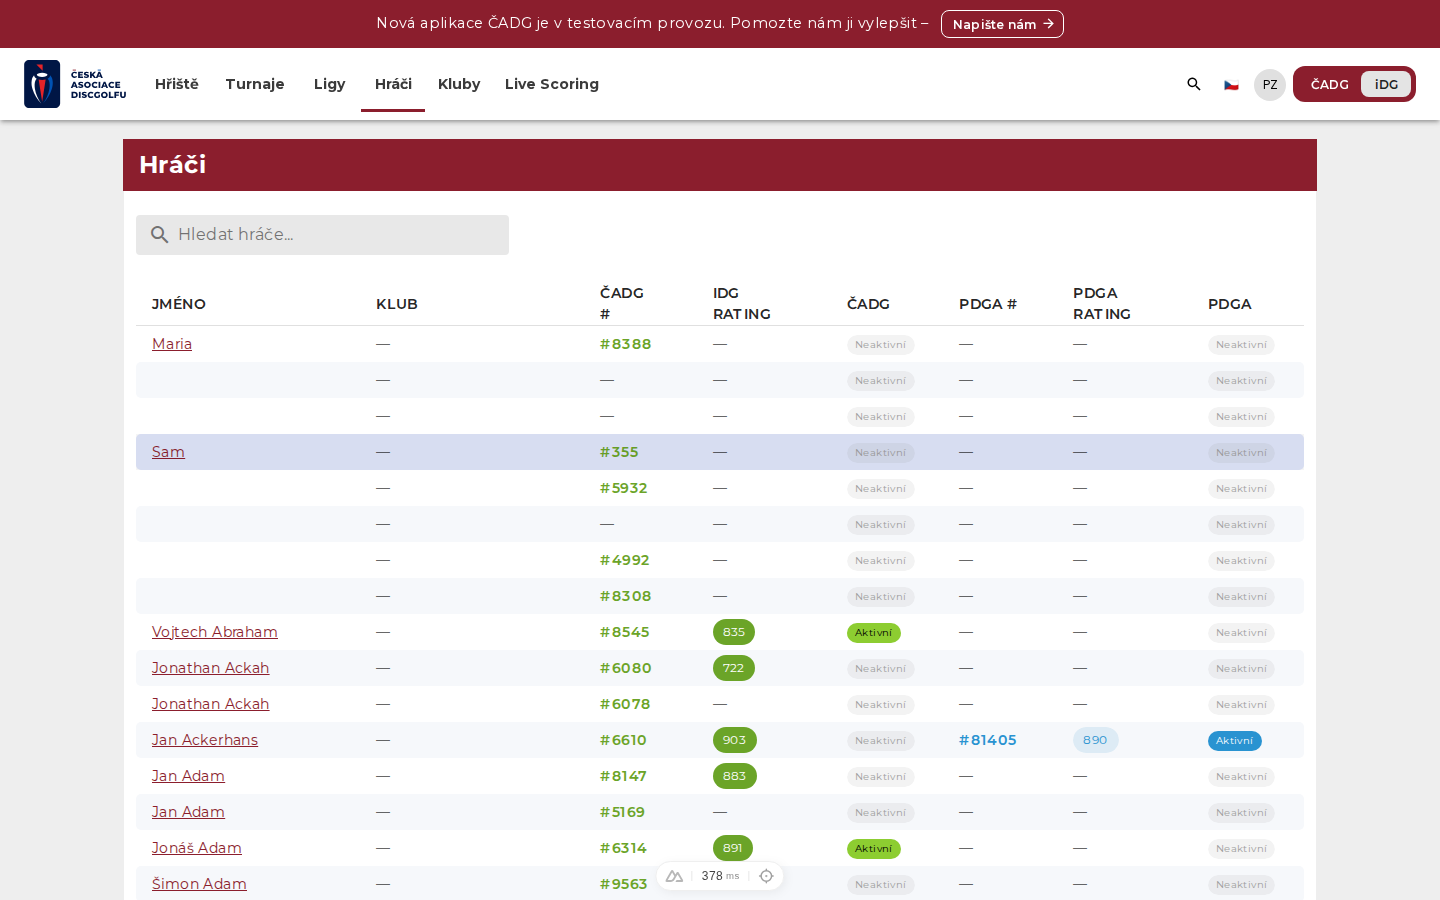Click ČADG number #5932

[x=624, y=488]
